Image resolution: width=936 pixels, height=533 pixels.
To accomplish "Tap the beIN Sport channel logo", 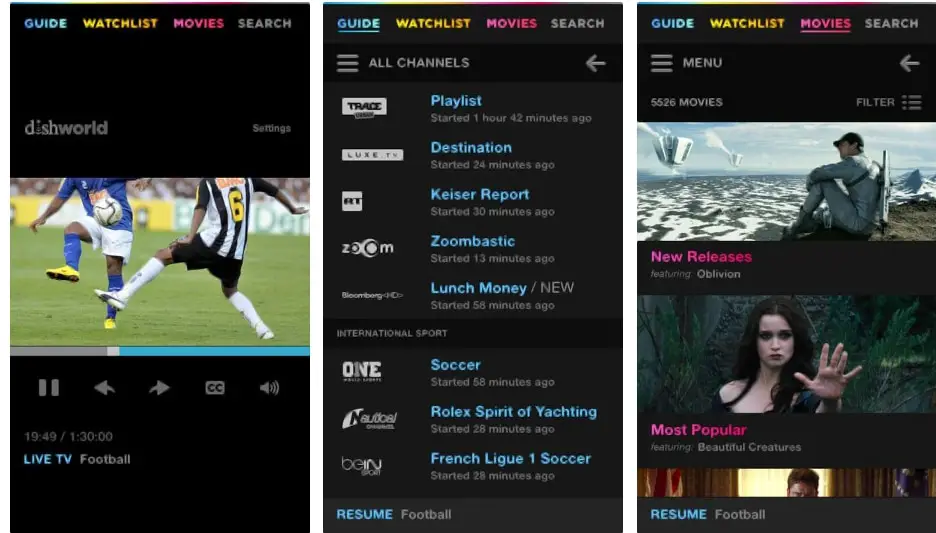I will tap(362, 466).
